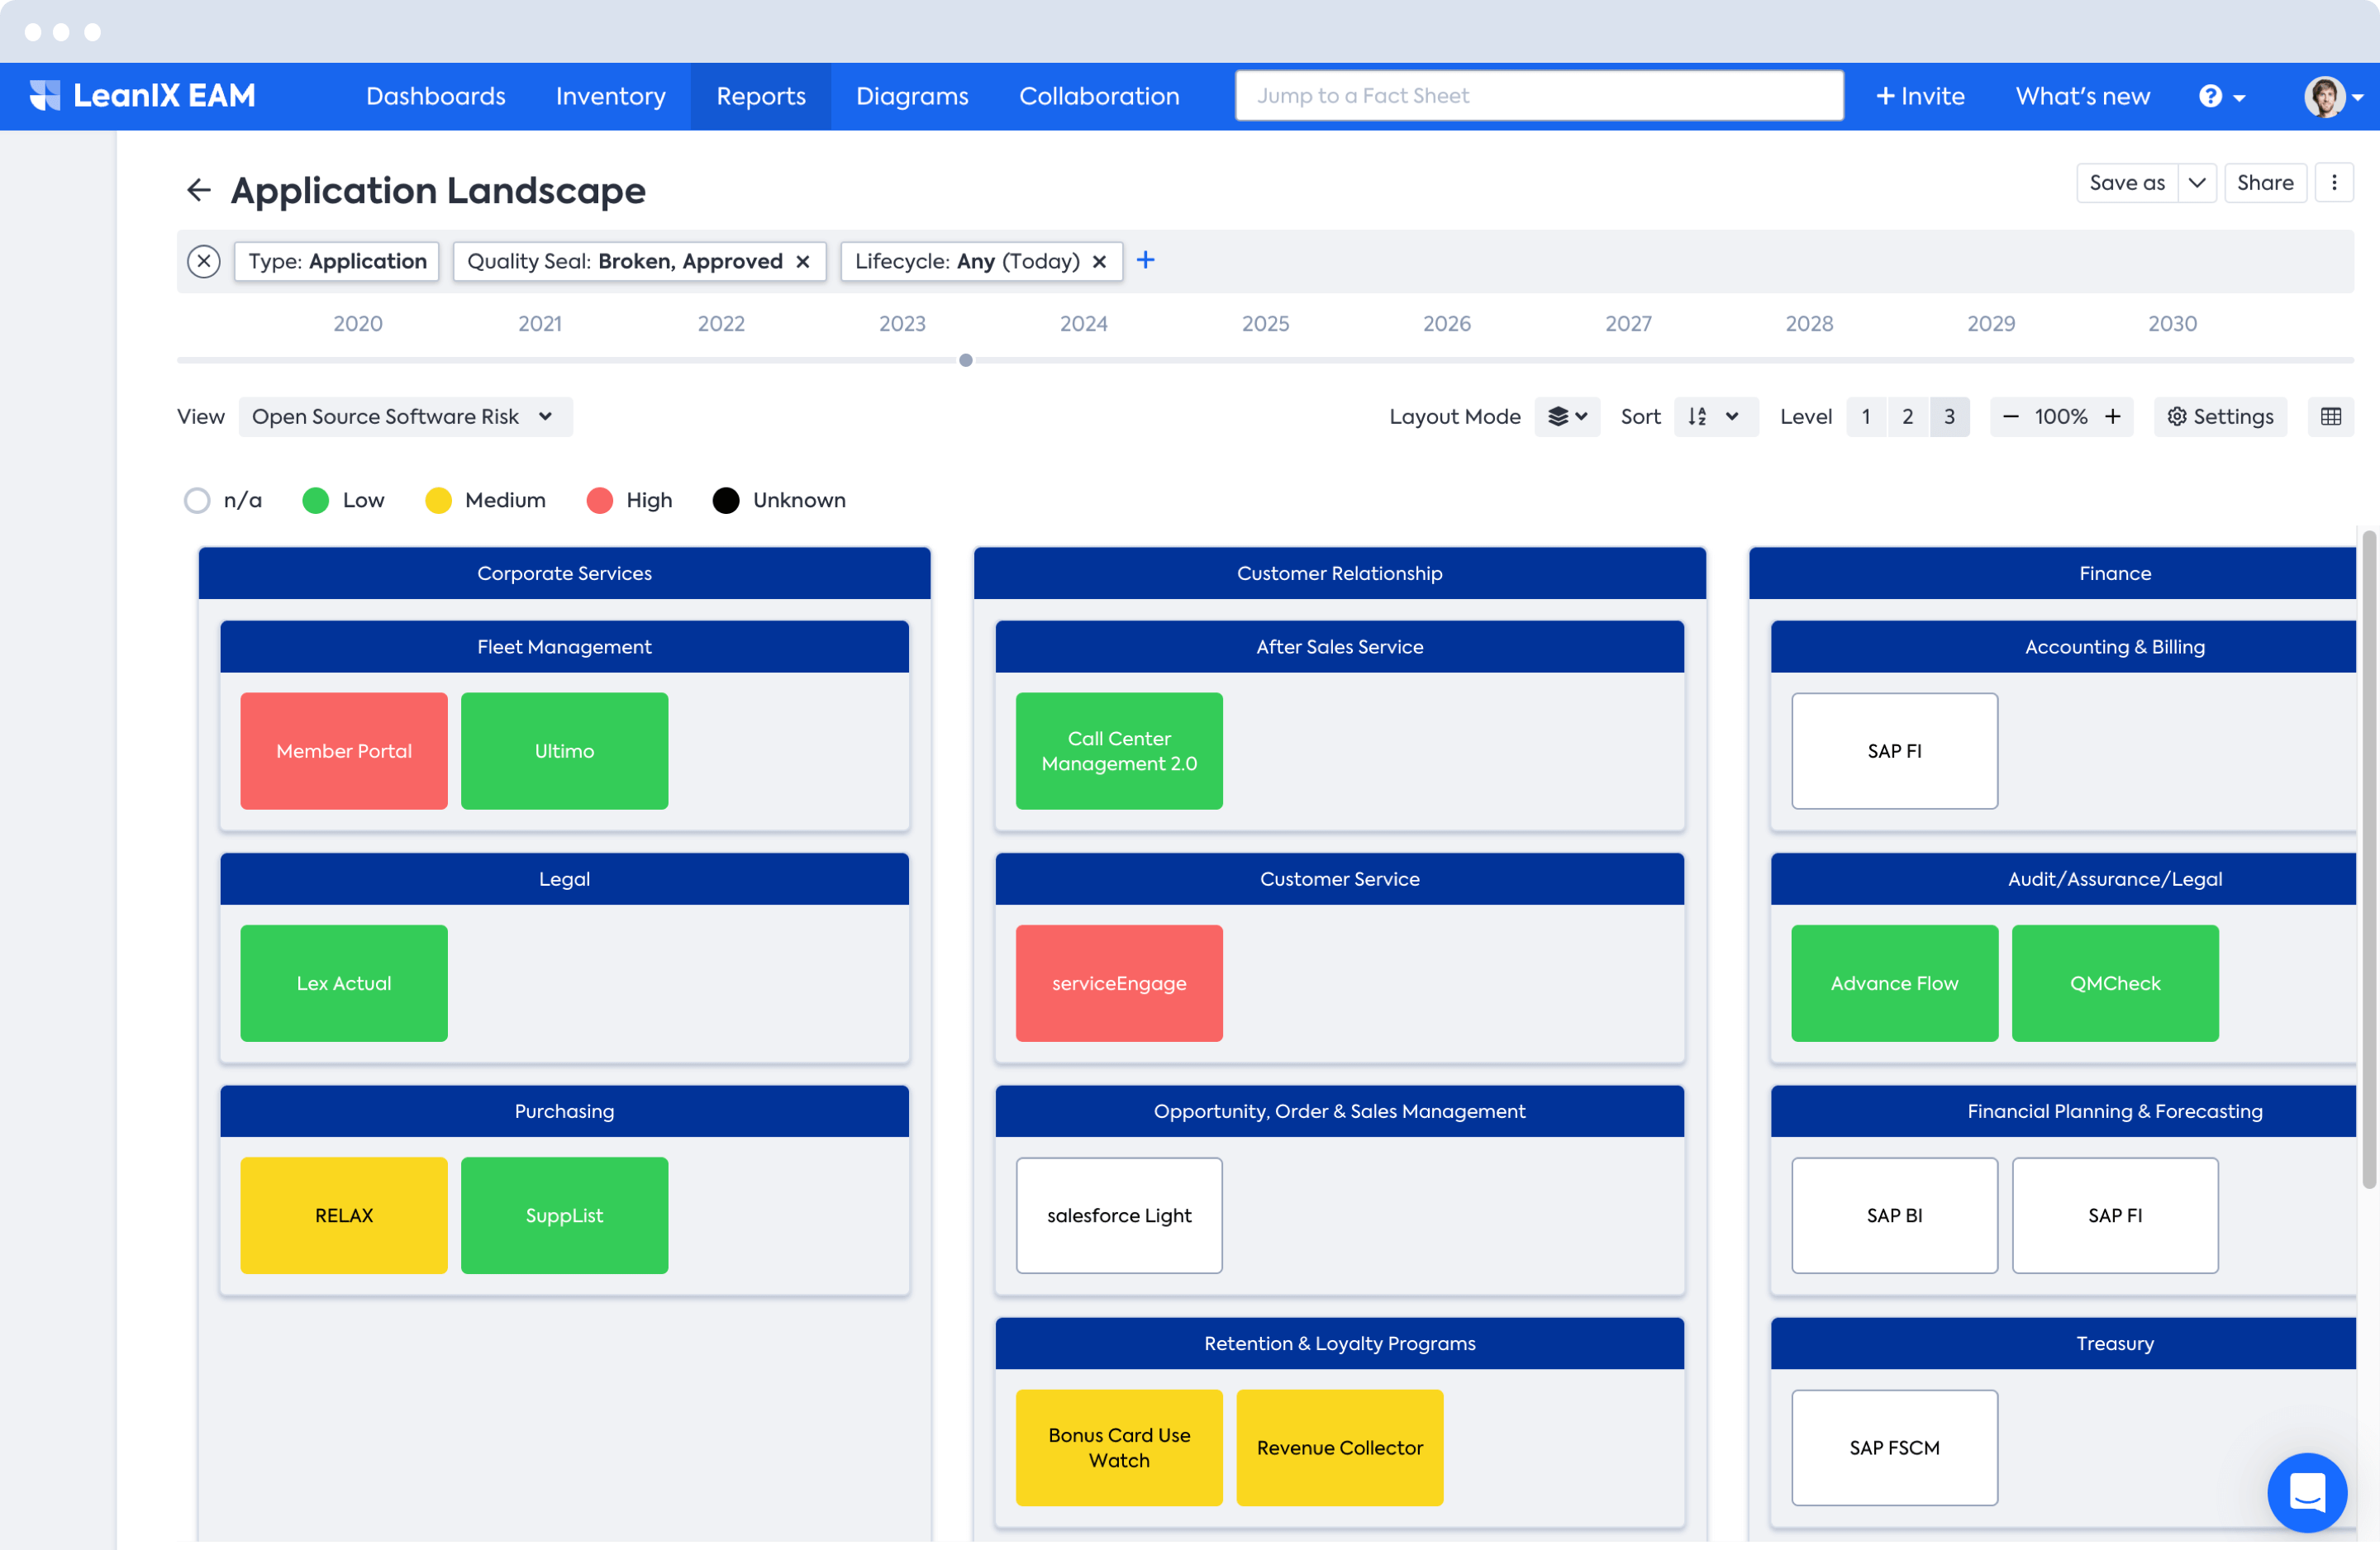This screenshot has width=2380, height=1550.
Task: Toggle the Unknown legend item
Action: click(779, 500)
